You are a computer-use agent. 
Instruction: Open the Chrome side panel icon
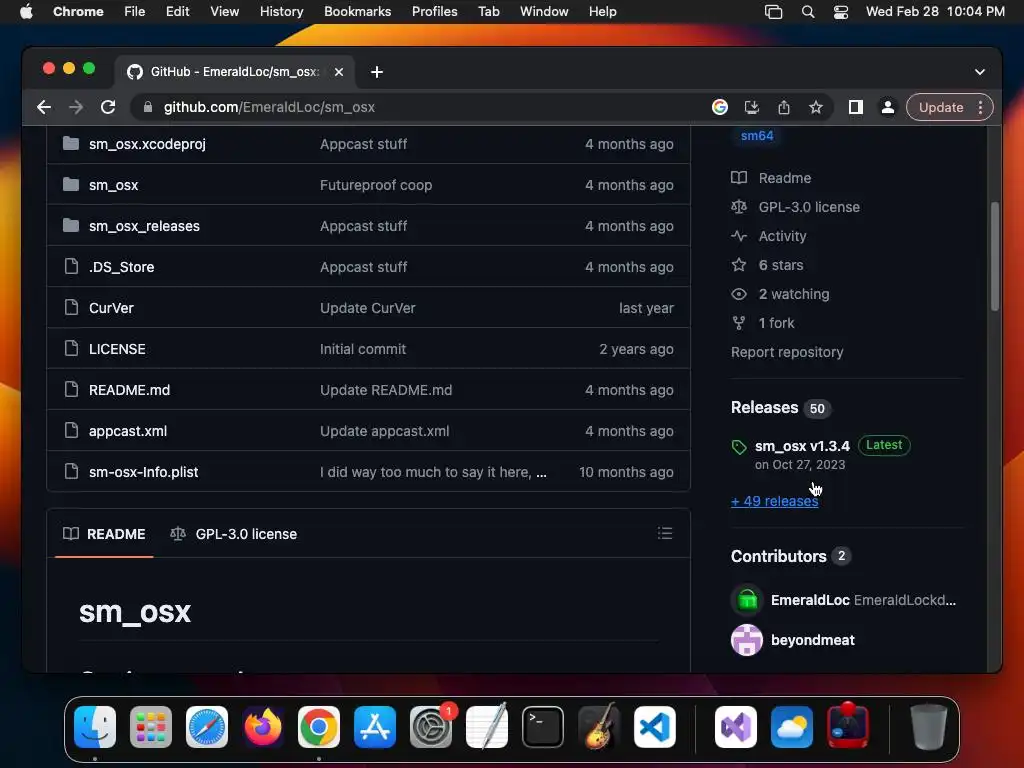tap(856, 107)
